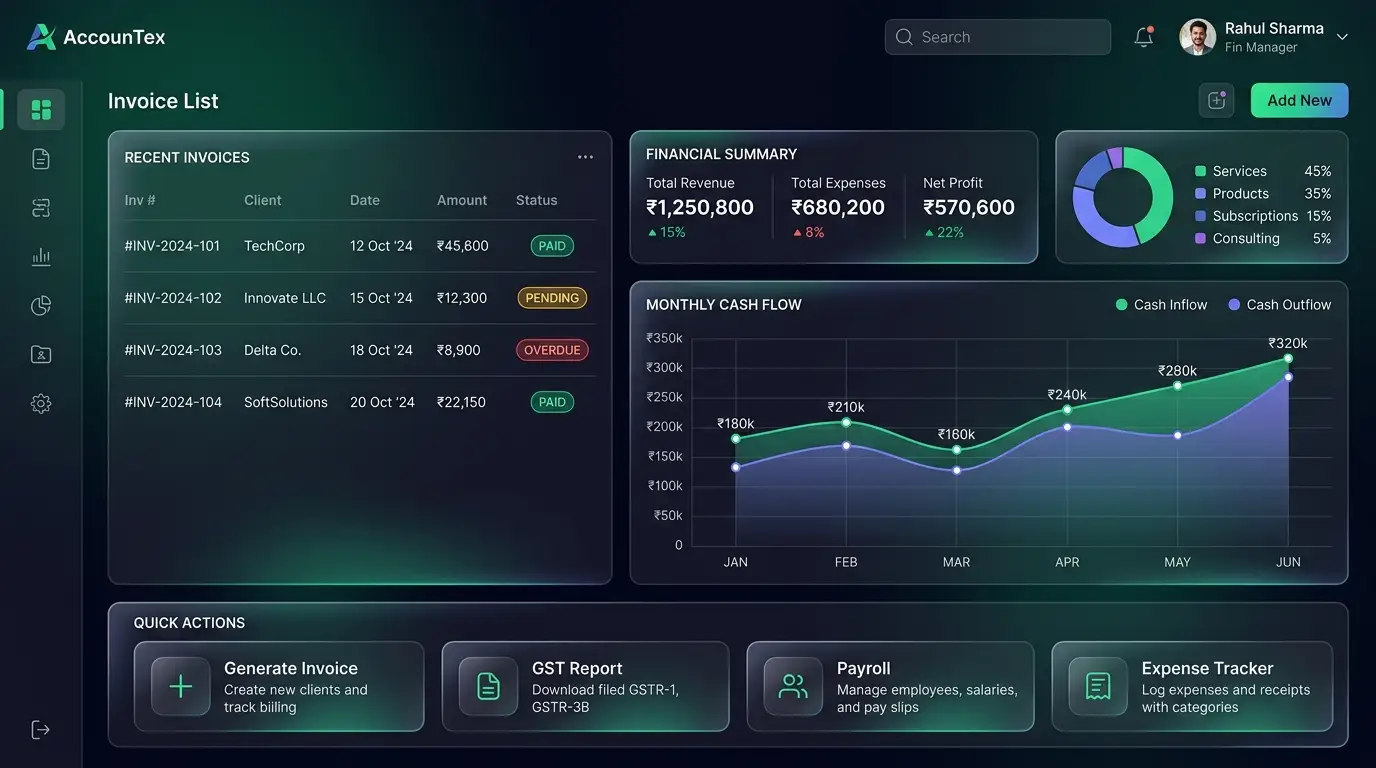1376x768 pixels.
Task: Expand the user menu chevron
Action: point(1342,37)
